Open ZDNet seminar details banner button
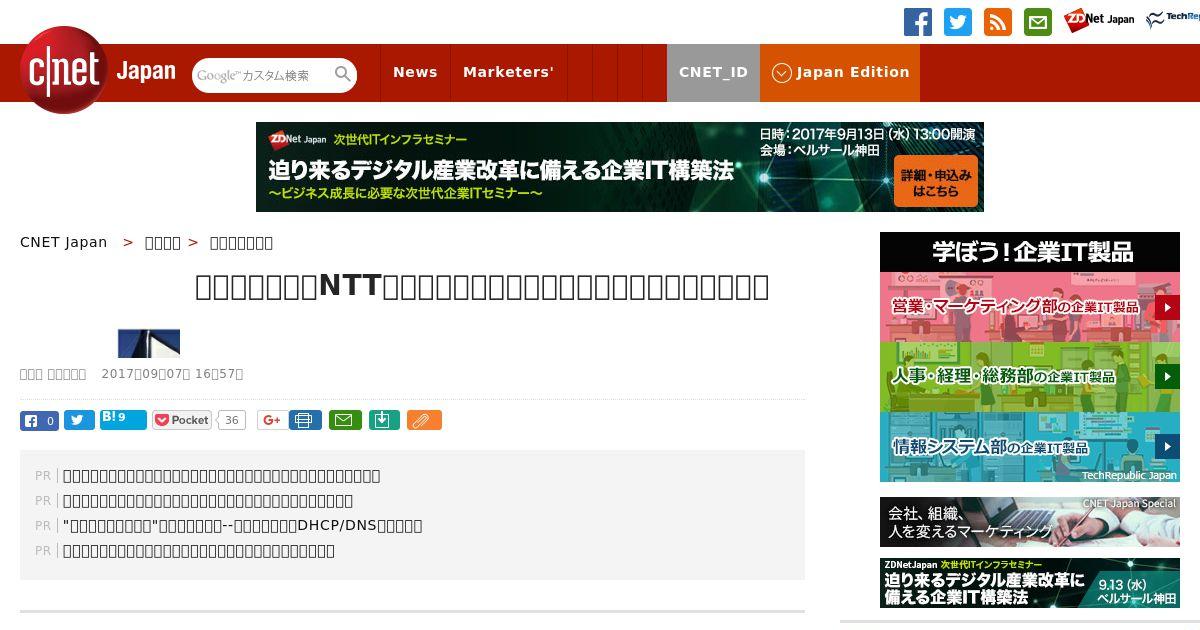Viewport: 1200px width, 630px height. (936, 181)
